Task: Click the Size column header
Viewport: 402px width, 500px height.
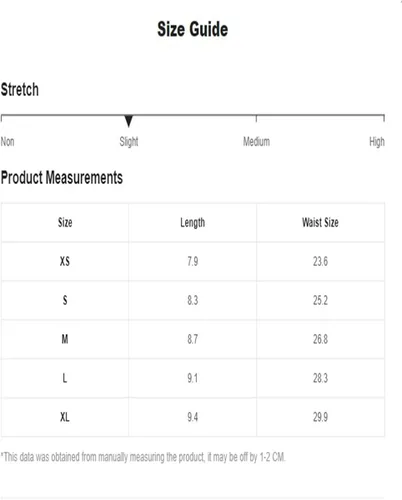Action: 65,222
